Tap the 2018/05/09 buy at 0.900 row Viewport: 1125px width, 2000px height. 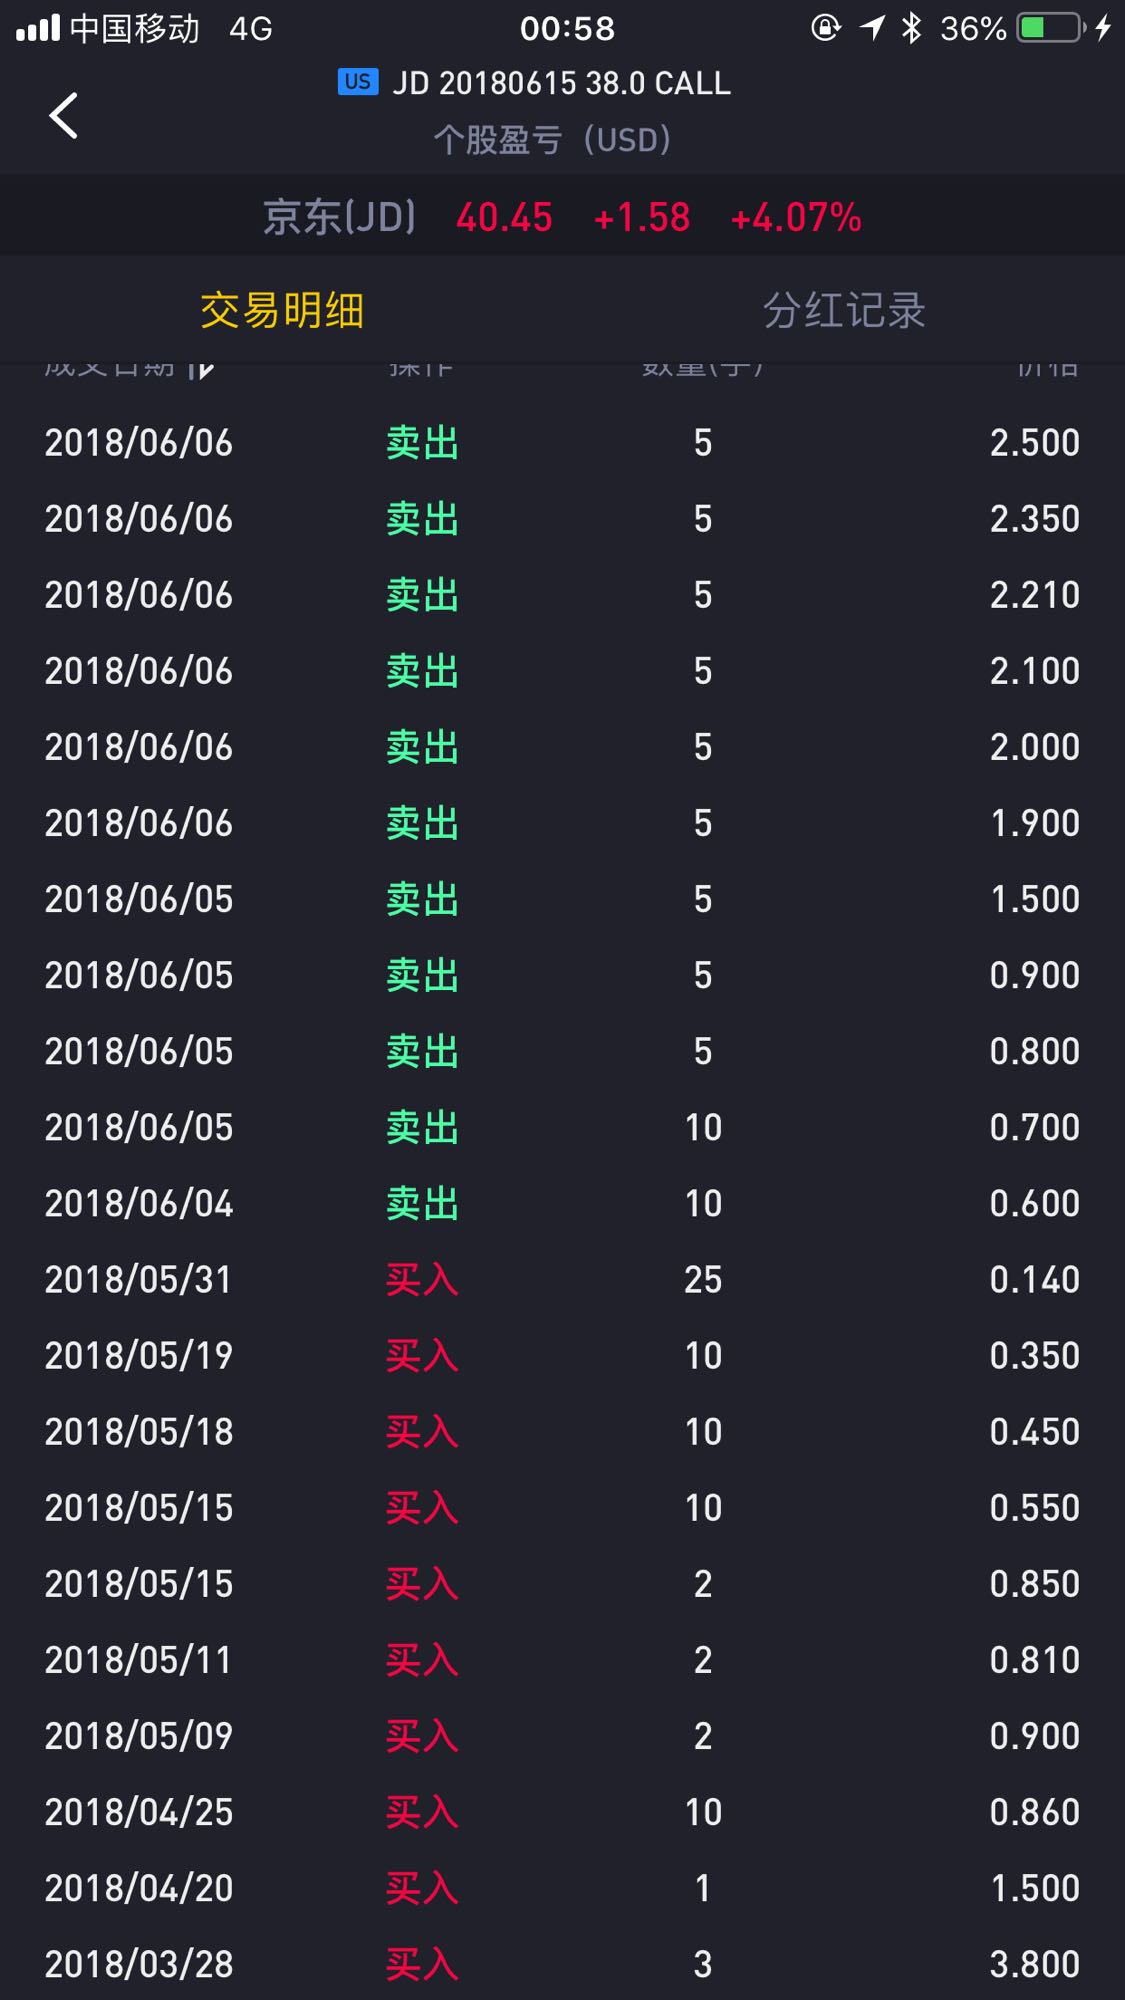(x=562, y=1736)
